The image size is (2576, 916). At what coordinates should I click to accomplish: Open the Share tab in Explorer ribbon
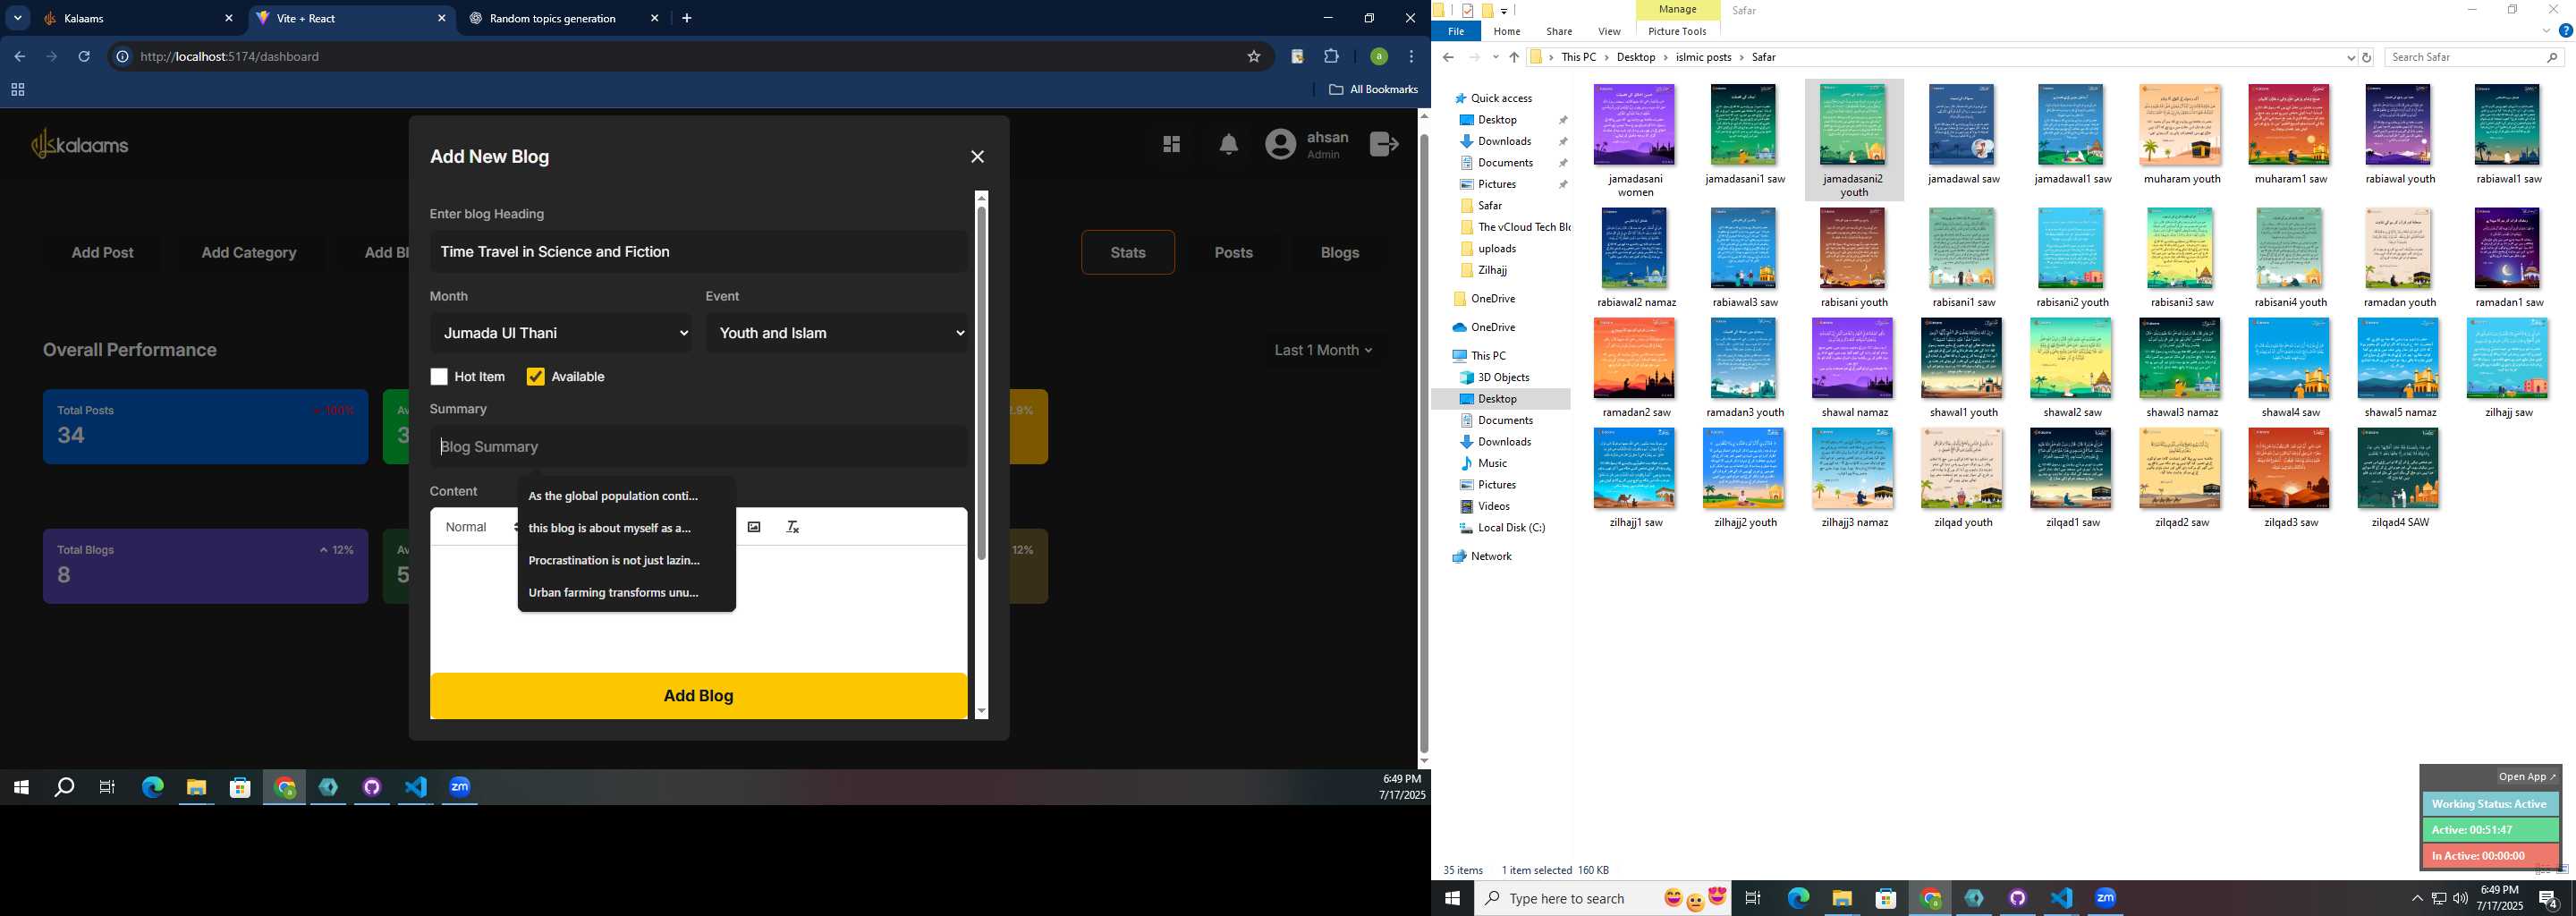pyautogui.click(x=1559, y=31)
